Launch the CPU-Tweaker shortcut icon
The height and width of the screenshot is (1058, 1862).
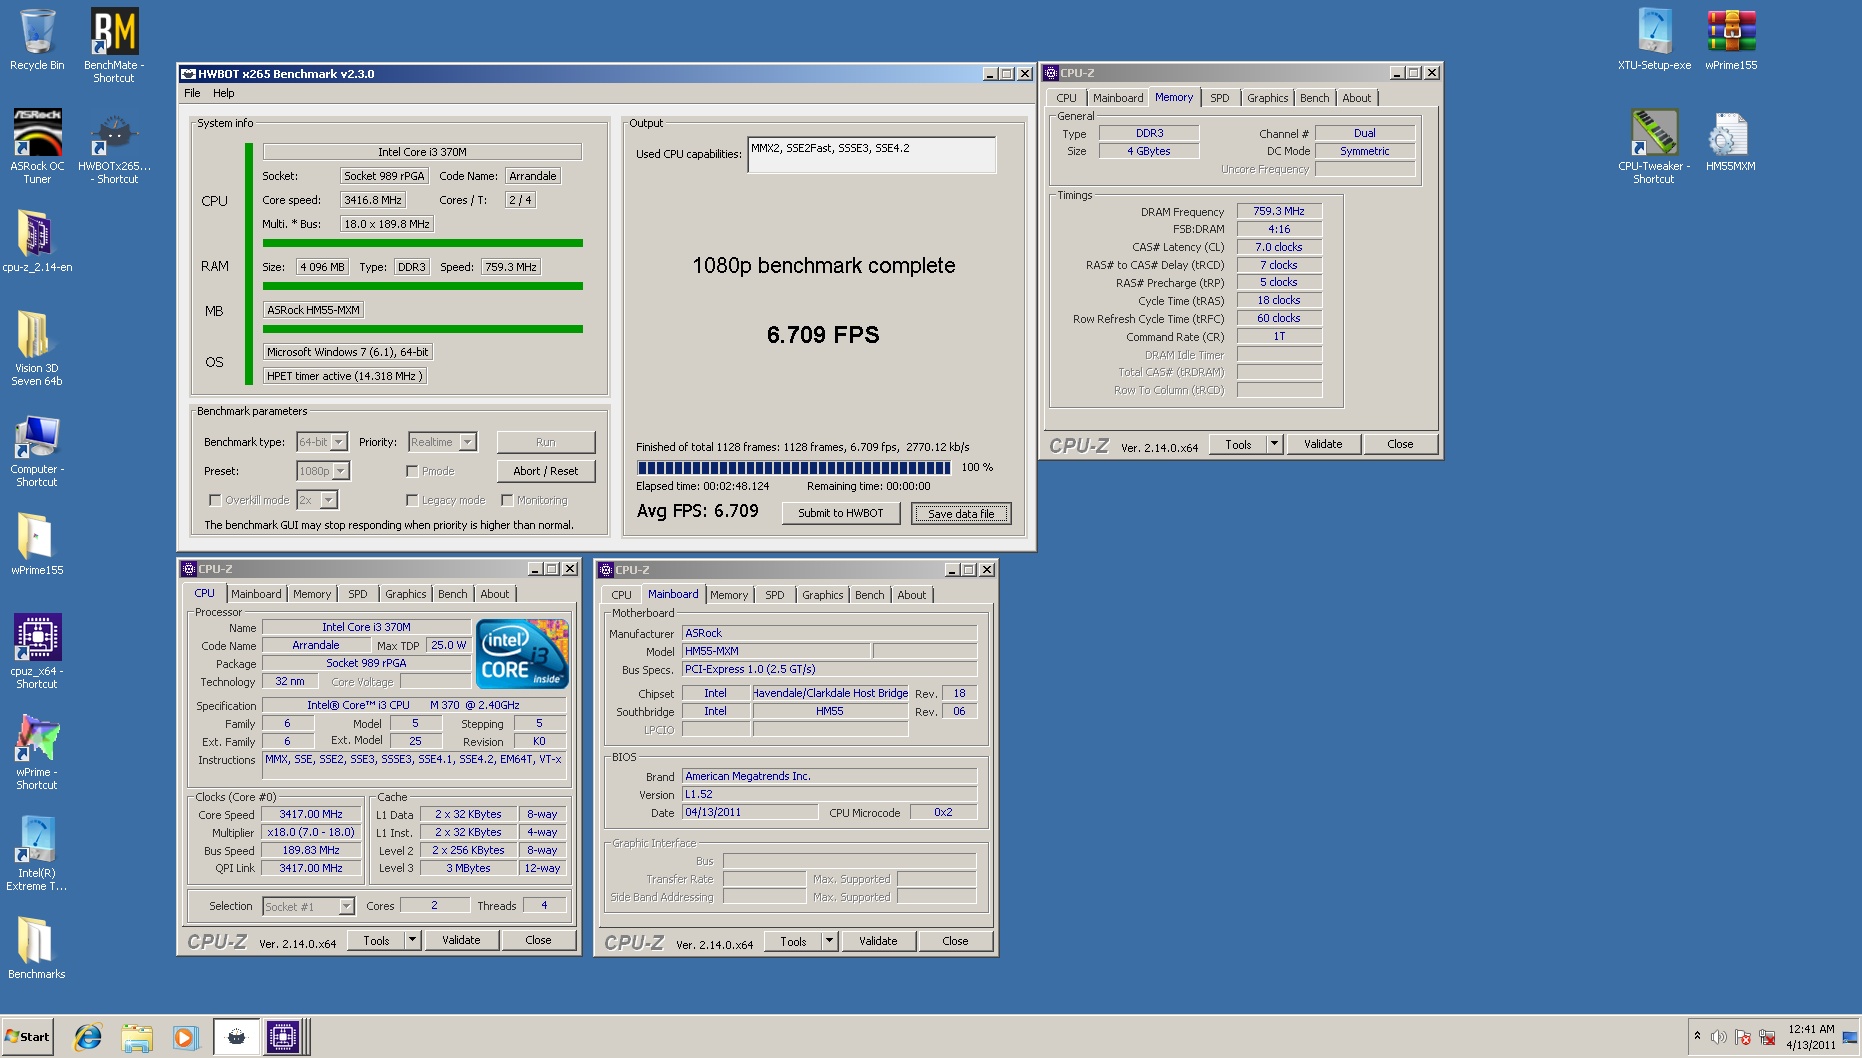[x=1654, y=146]
